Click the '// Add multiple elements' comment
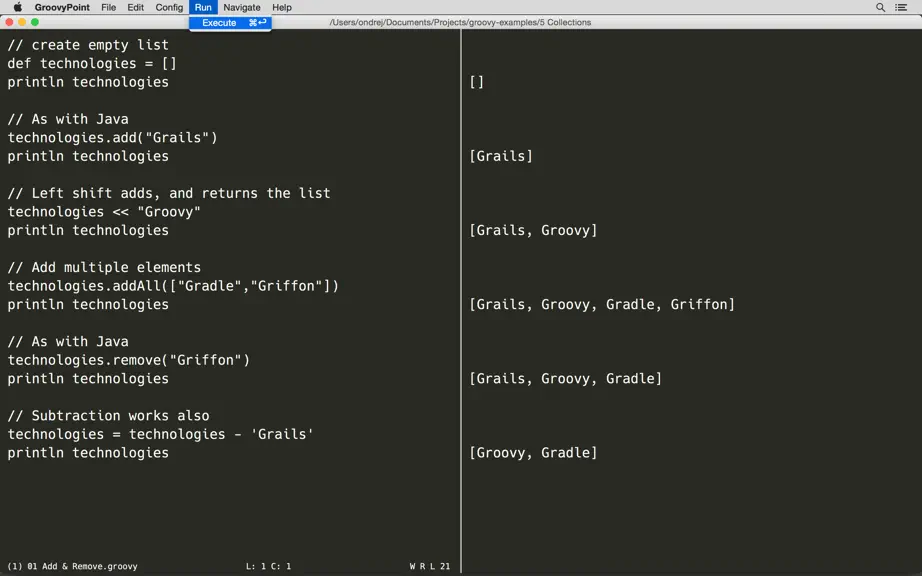The height and width of the screenshot is (576, 922). pyautogui.click(x=104, y=267)
